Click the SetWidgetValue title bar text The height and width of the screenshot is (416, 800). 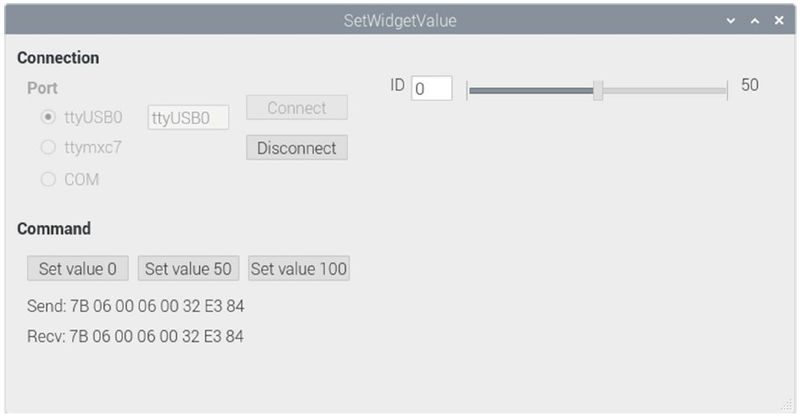(x=400, y=20)
